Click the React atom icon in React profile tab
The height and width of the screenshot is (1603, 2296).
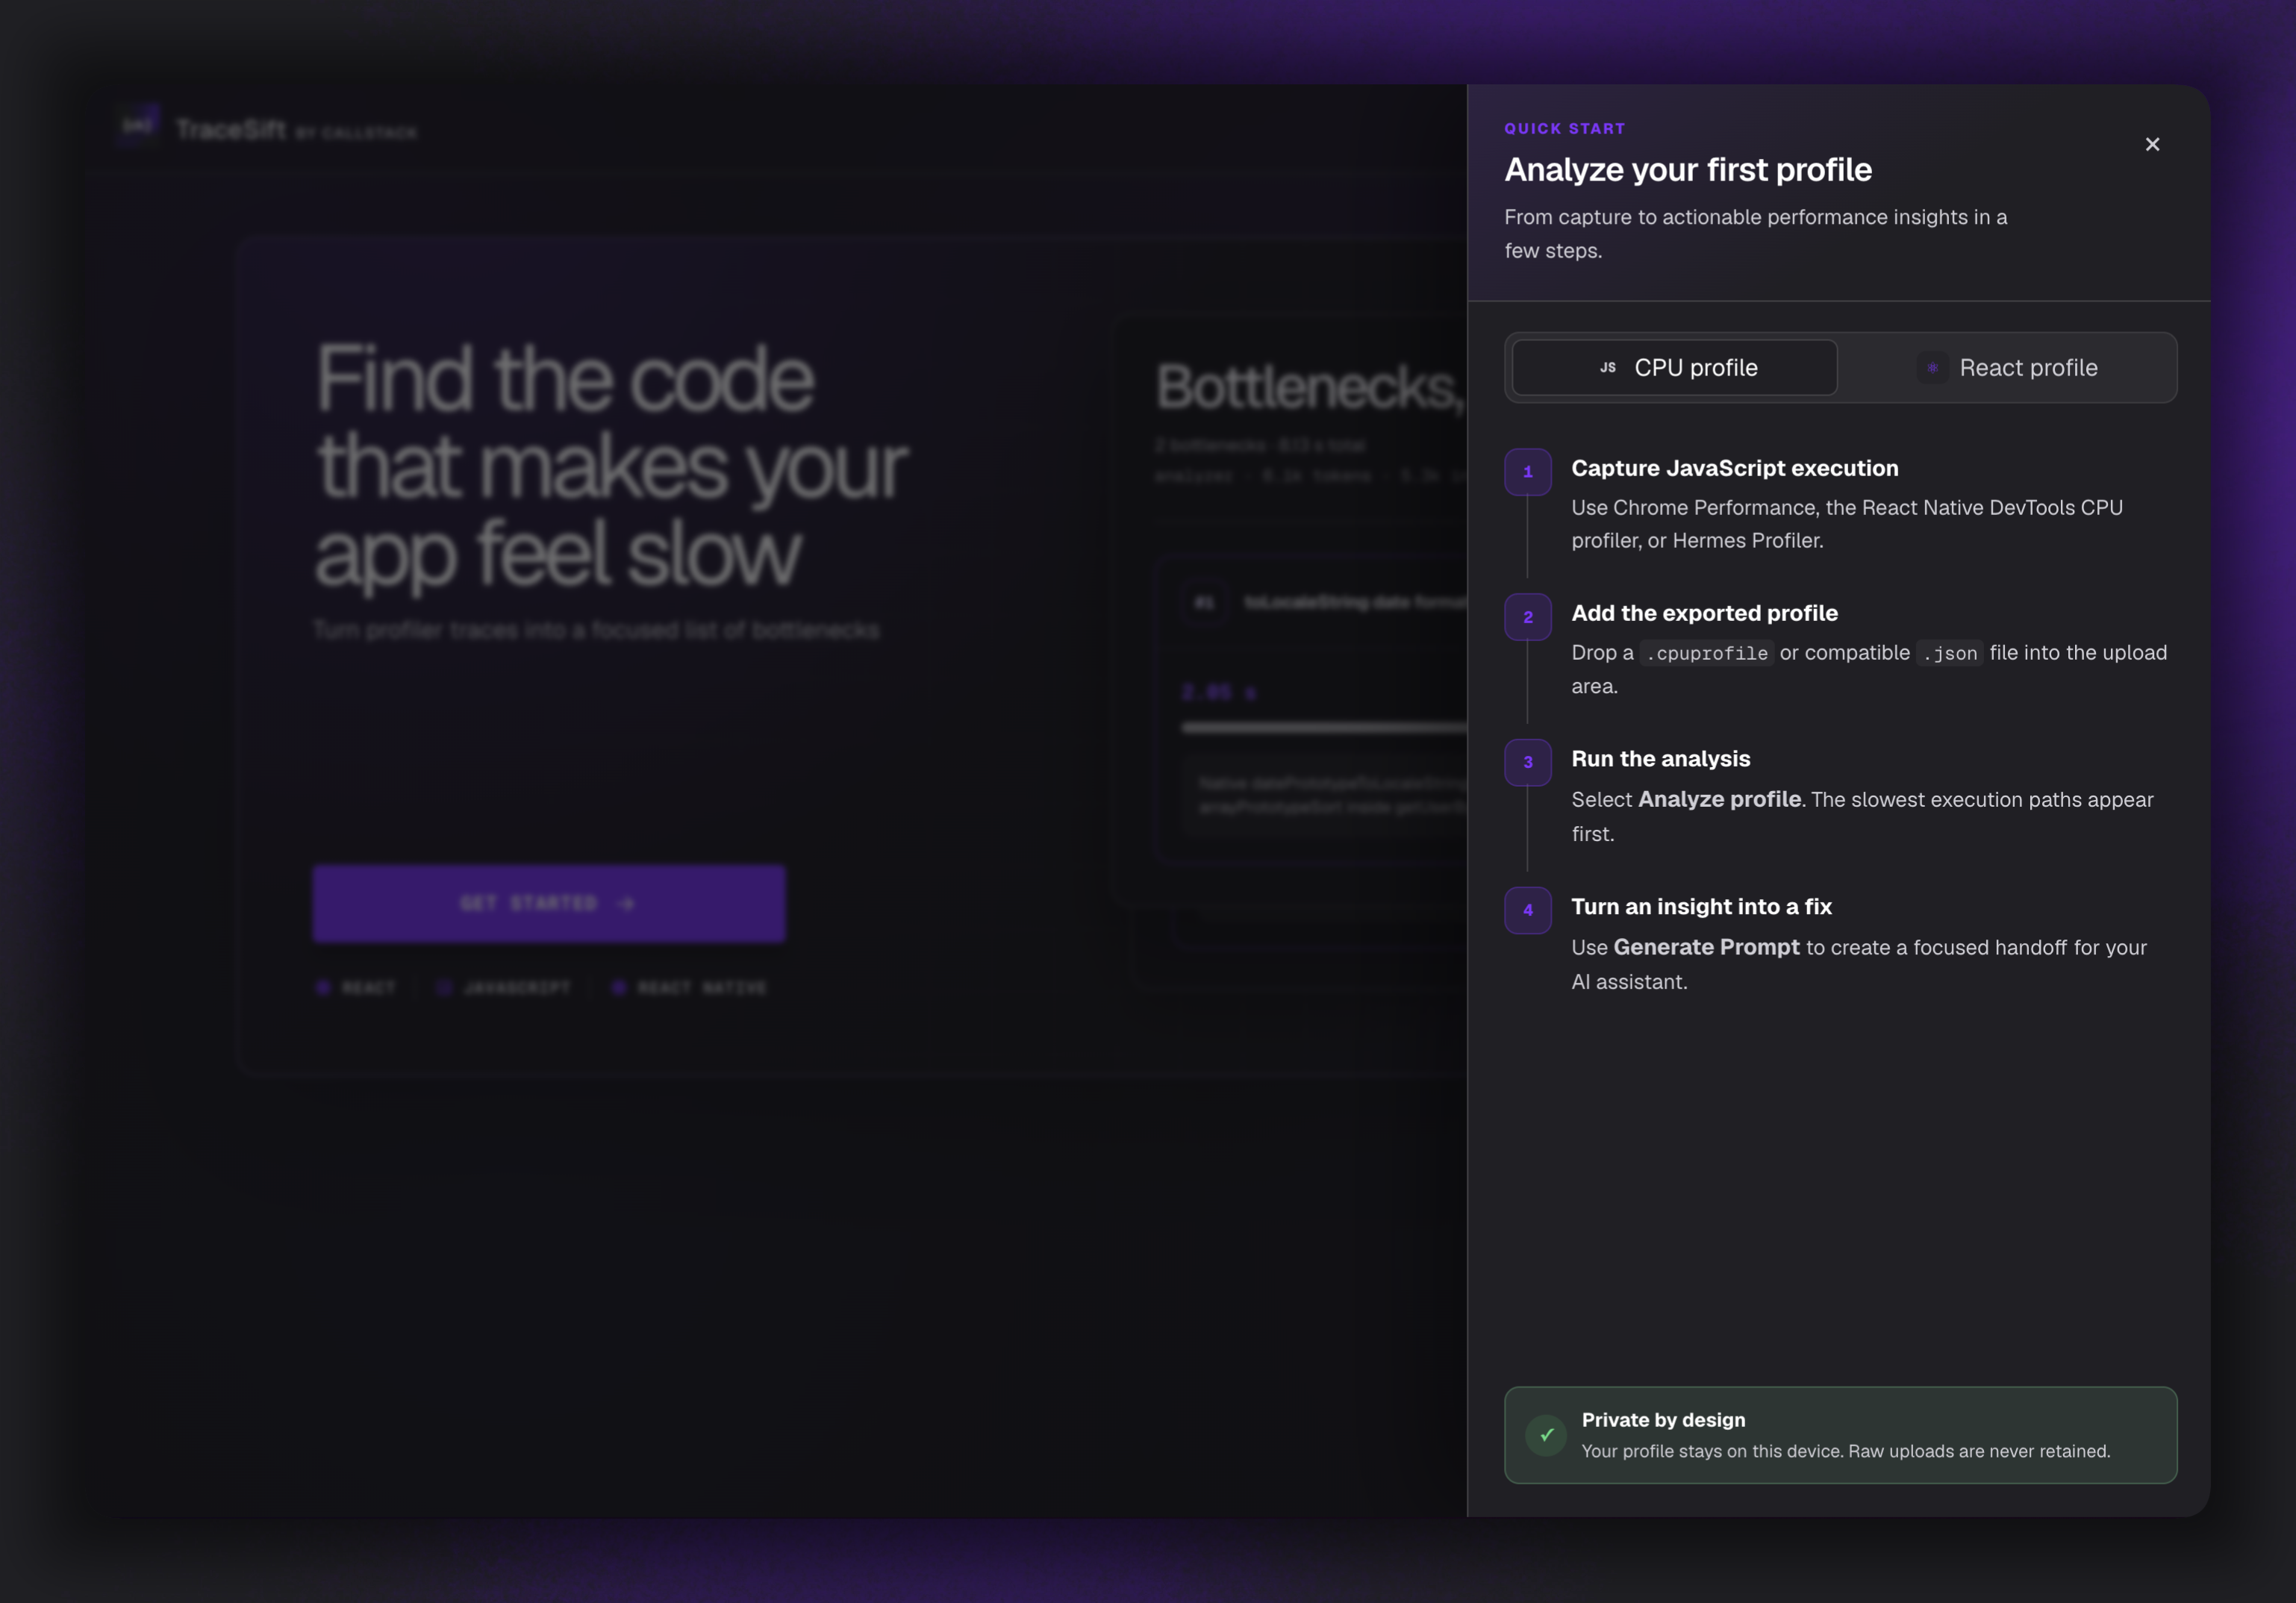[1932, 368]
